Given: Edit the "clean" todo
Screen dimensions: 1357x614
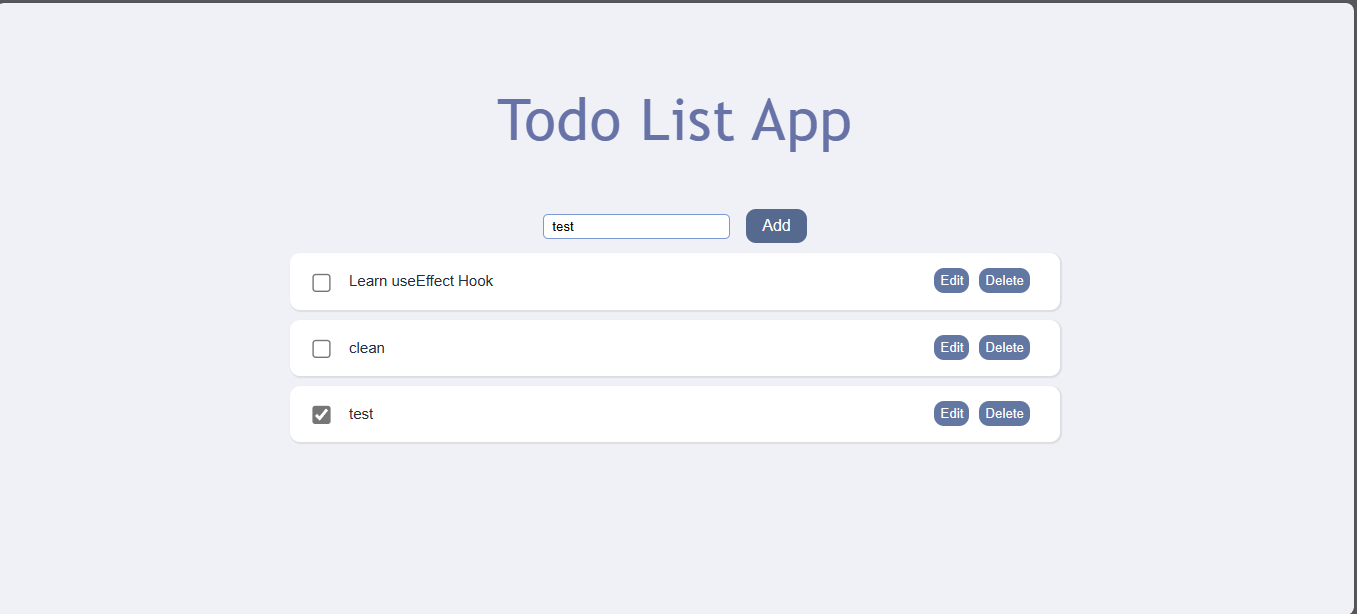Looking at the screenshot, I should pos(951,347).
